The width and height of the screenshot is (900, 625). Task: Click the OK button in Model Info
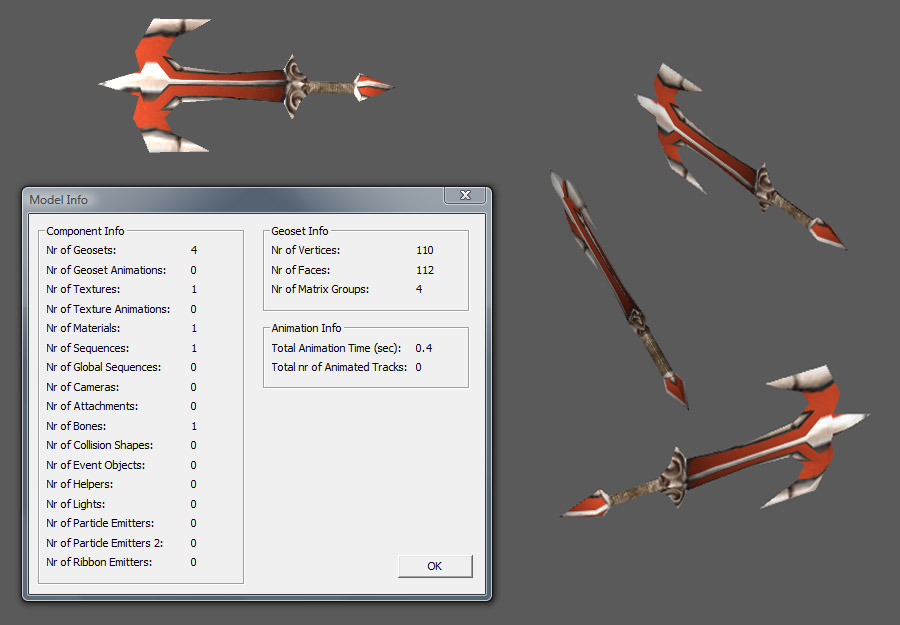[435, 566]
